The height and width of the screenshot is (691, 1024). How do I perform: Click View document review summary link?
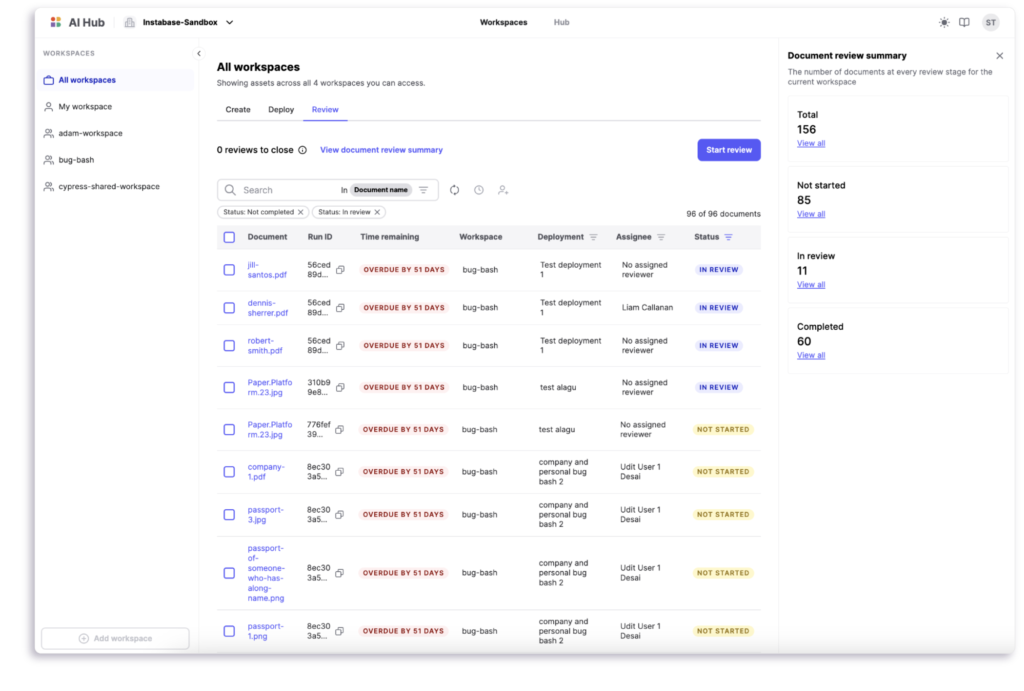click(x=381, y=150)
